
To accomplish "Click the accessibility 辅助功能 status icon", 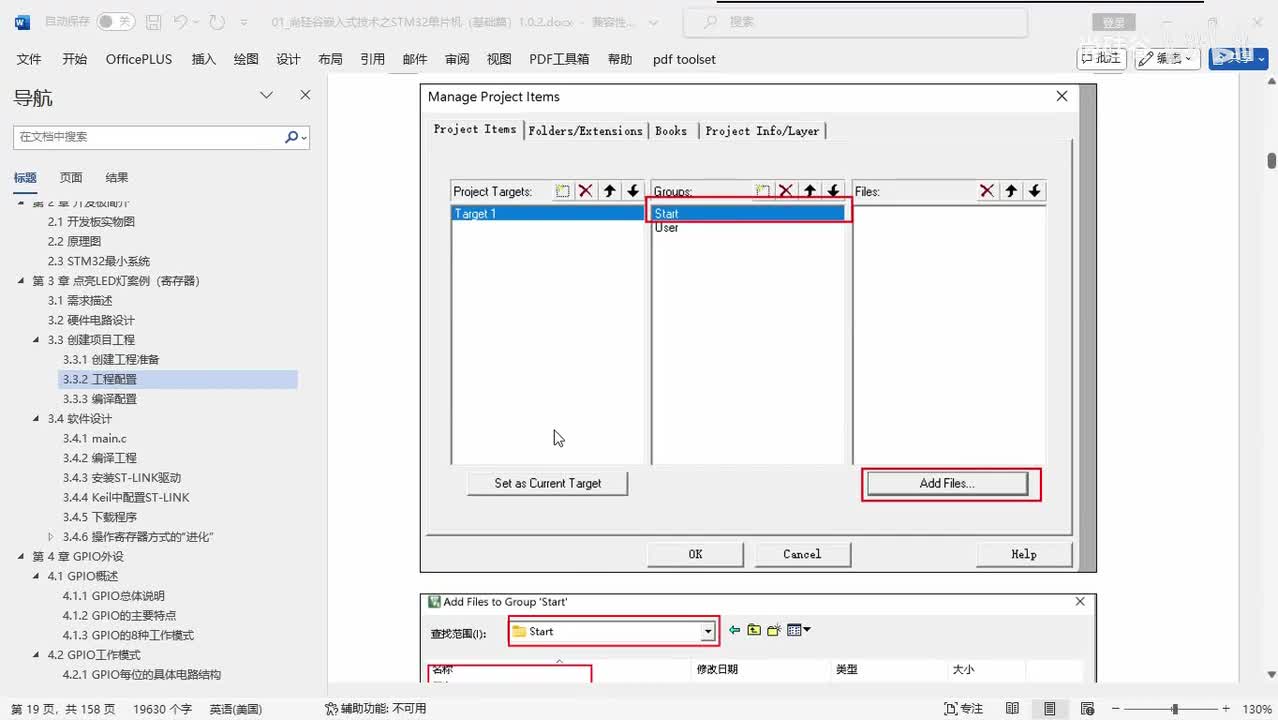I will pyautogui.click(x=331, y=709).
